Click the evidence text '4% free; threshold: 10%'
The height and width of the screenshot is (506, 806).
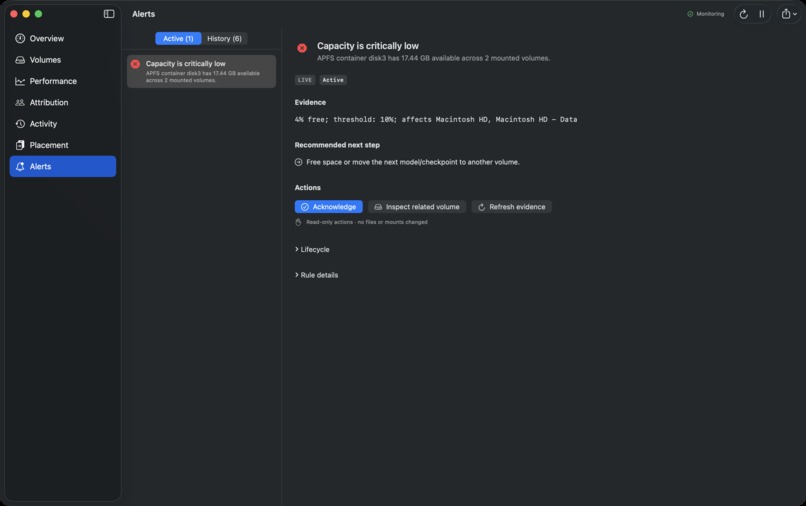(346, 119)
